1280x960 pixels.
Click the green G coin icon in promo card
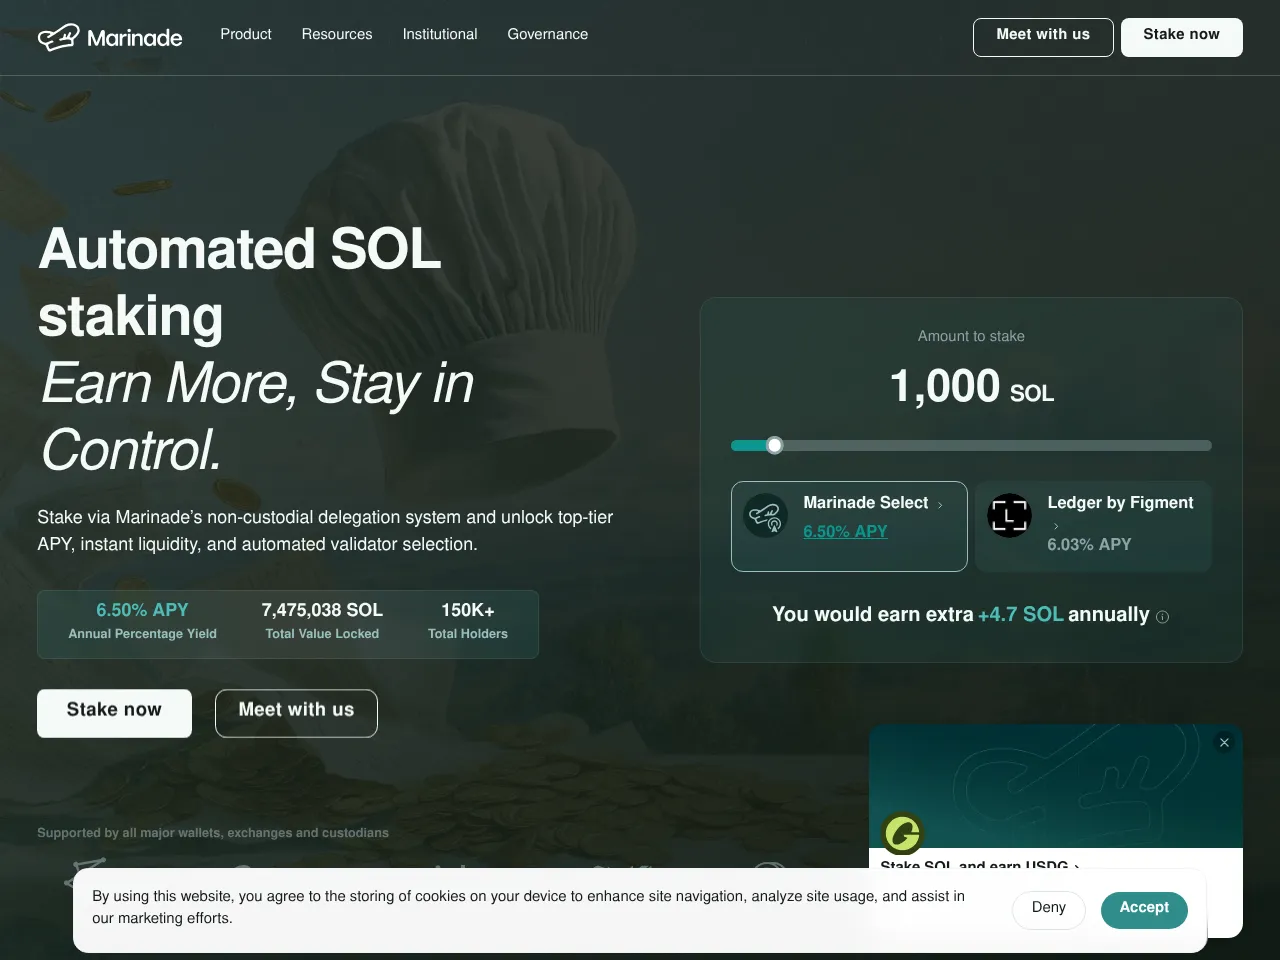[902, 833]
